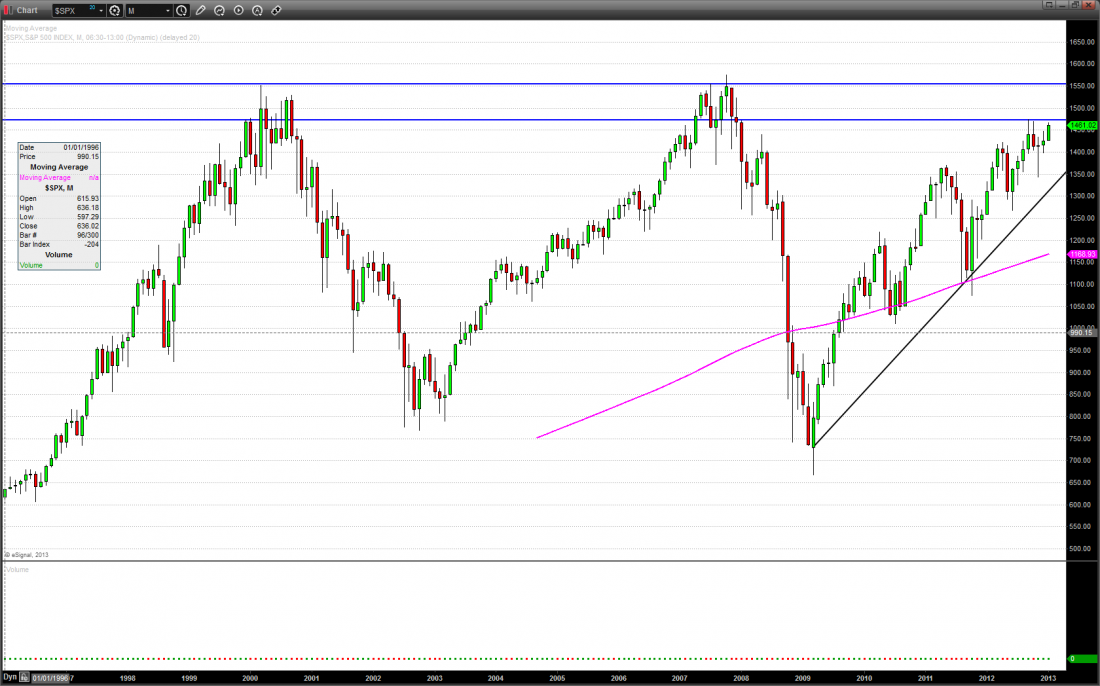
Task: Click the clock time template icon
Action: point(181,10)
